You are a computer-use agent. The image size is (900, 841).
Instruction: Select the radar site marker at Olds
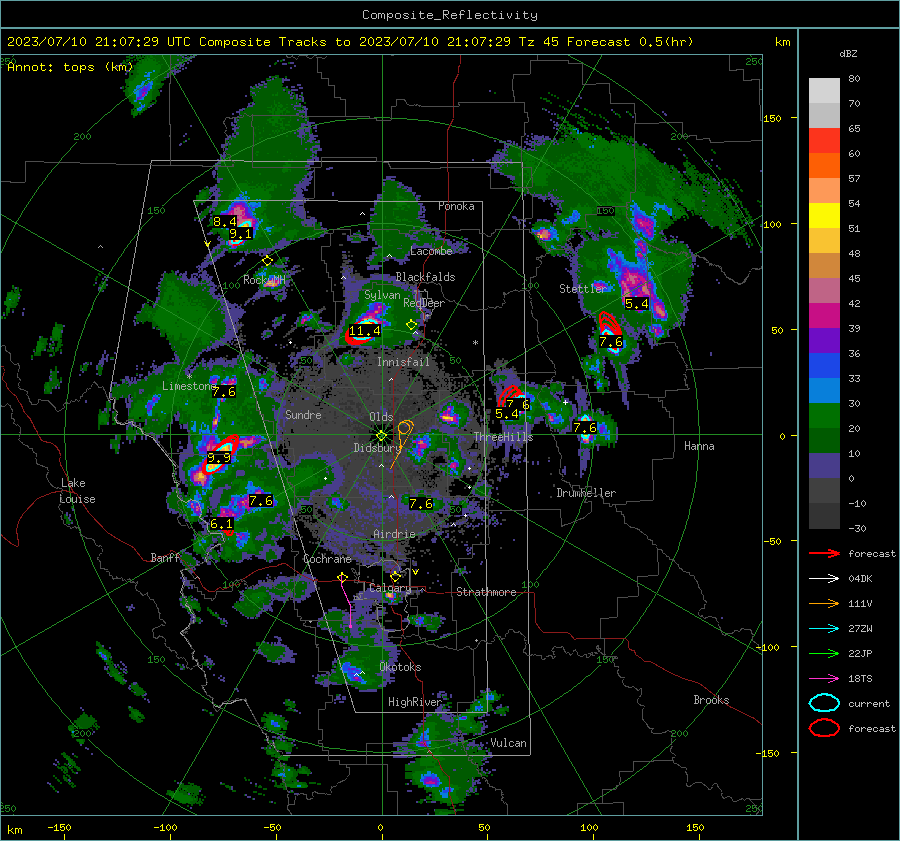(381, 436)
